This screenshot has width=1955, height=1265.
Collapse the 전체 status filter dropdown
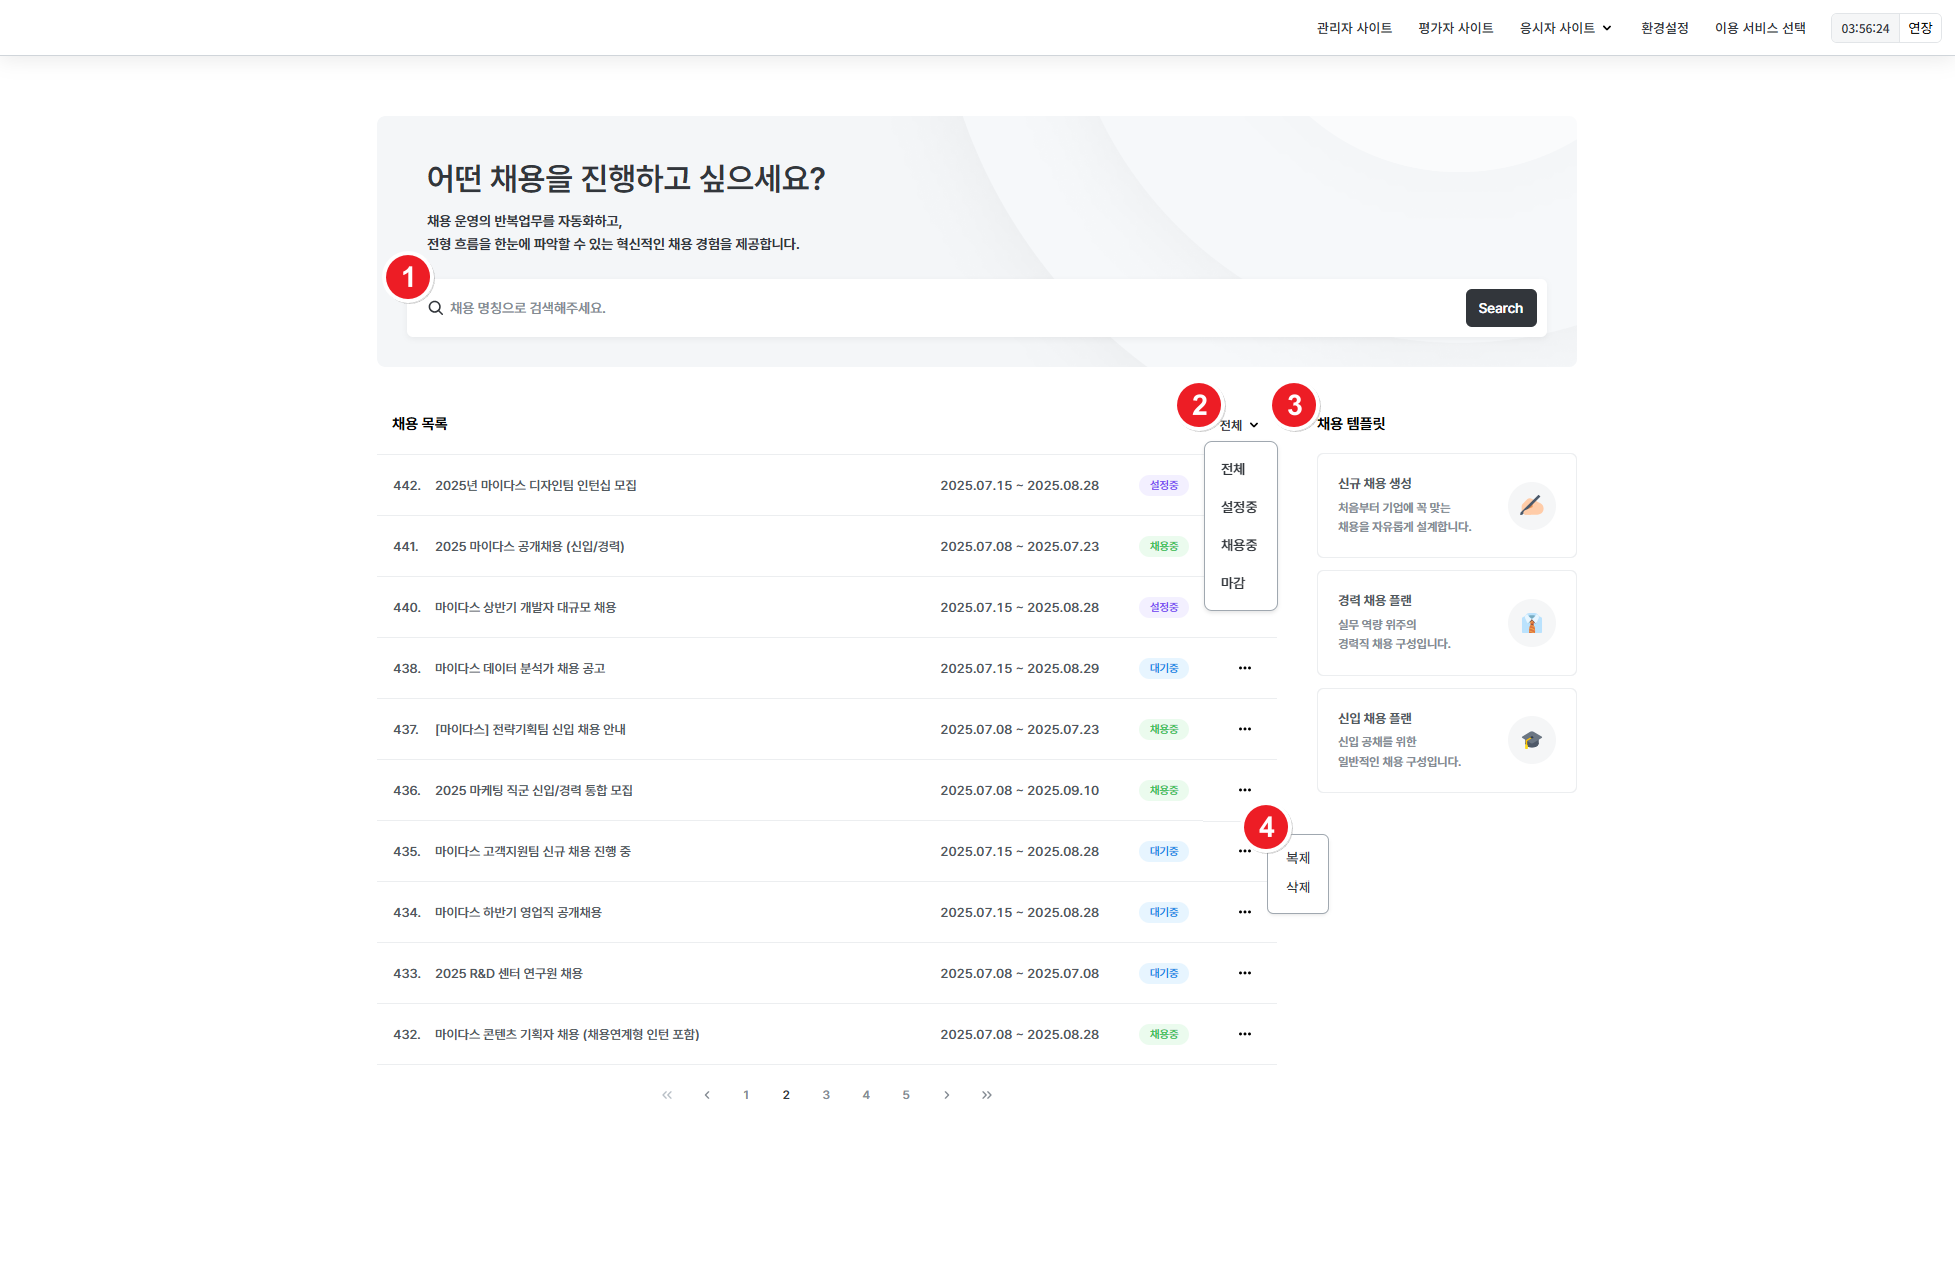click(1238, 425)
